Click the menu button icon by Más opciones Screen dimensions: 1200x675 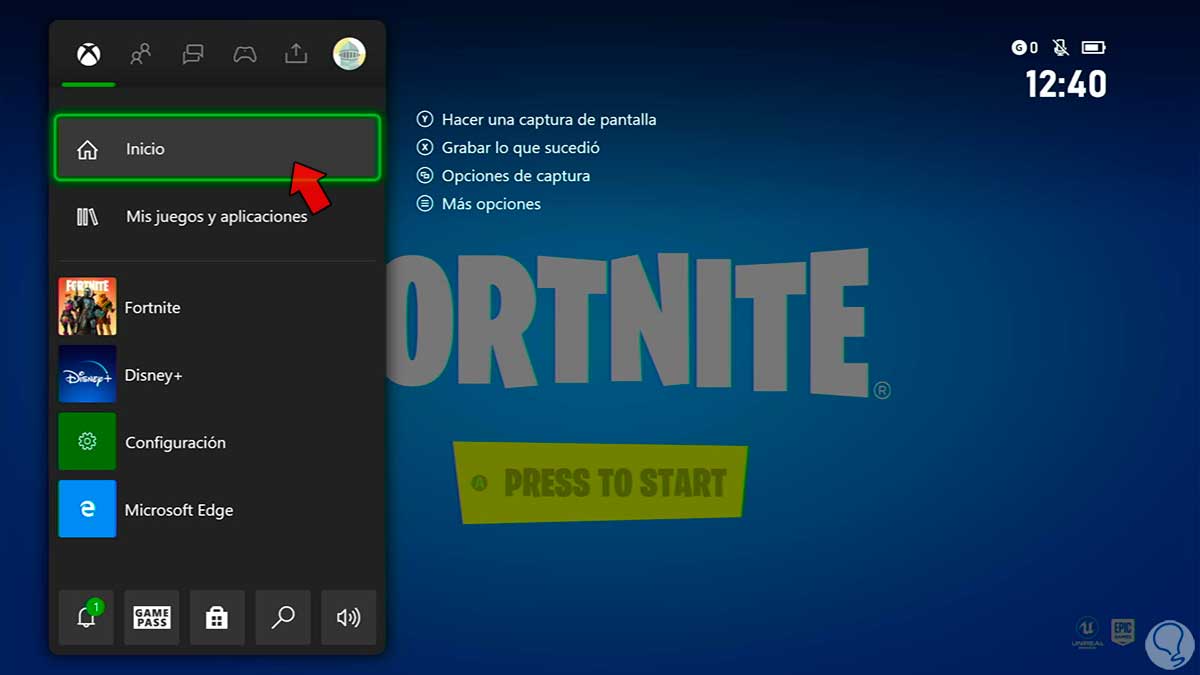click(x=424, y=203)
